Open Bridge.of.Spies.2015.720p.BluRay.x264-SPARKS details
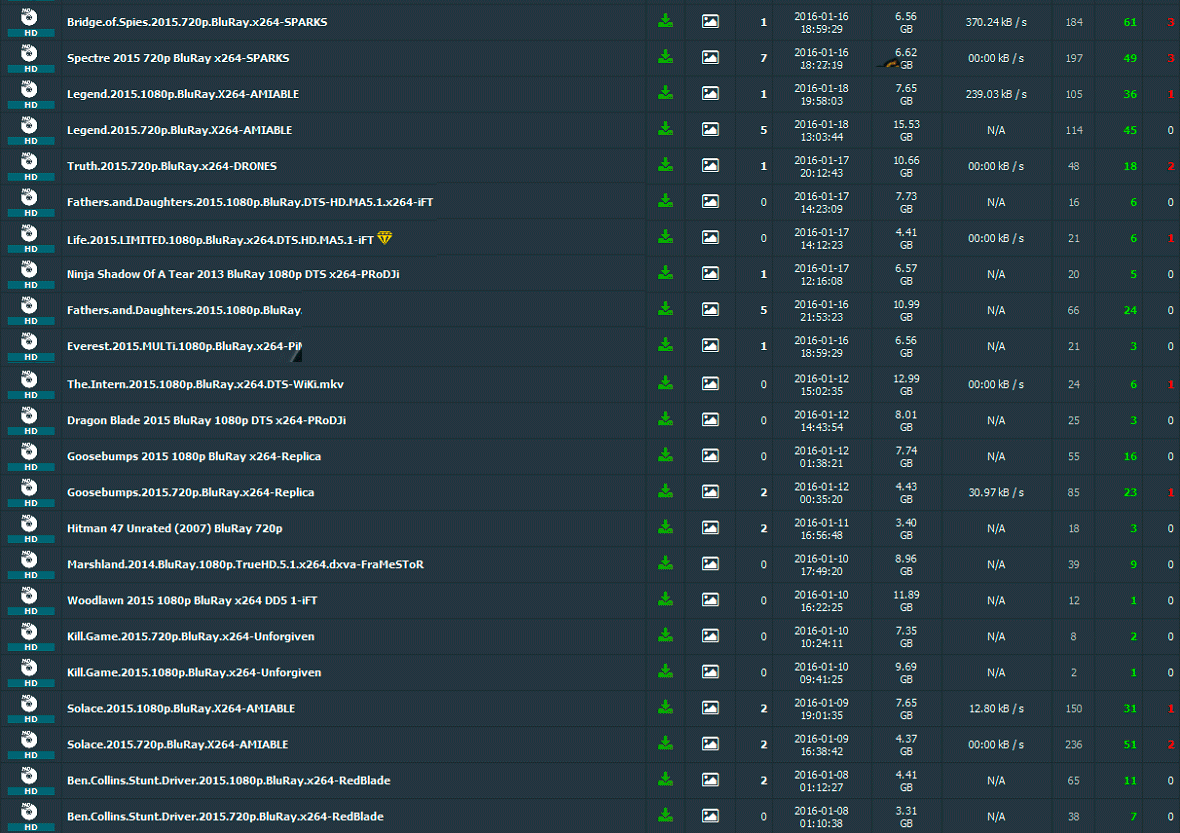The width and height of the screenshot is (1180, 833). click(x=197, y=22)
